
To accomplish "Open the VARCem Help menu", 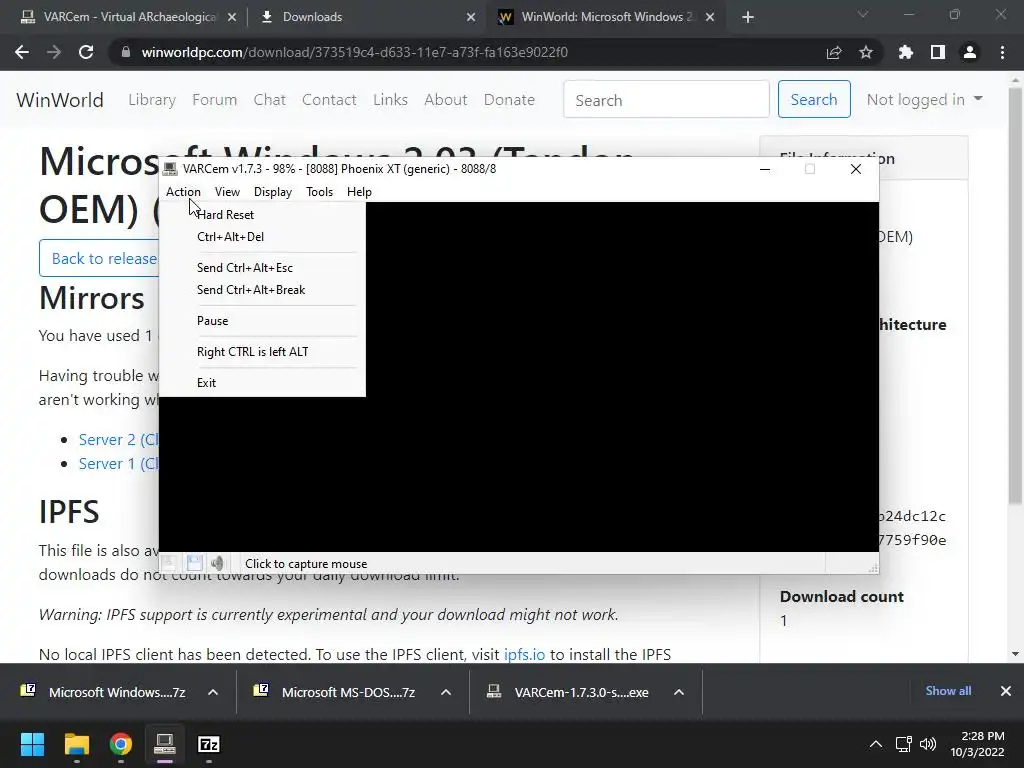I will (359, 192).
